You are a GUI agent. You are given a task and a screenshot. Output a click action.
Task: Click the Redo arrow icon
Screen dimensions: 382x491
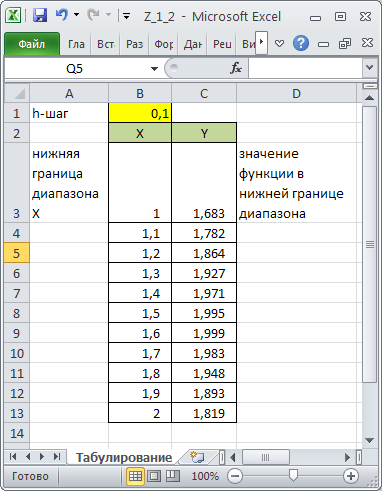pos(93,15)
